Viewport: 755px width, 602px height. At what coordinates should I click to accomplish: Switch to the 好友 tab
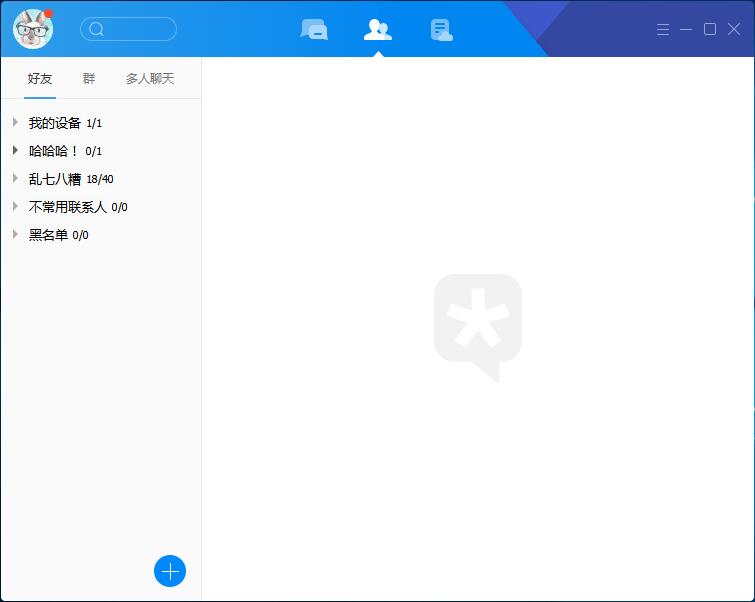click(40, 78)
